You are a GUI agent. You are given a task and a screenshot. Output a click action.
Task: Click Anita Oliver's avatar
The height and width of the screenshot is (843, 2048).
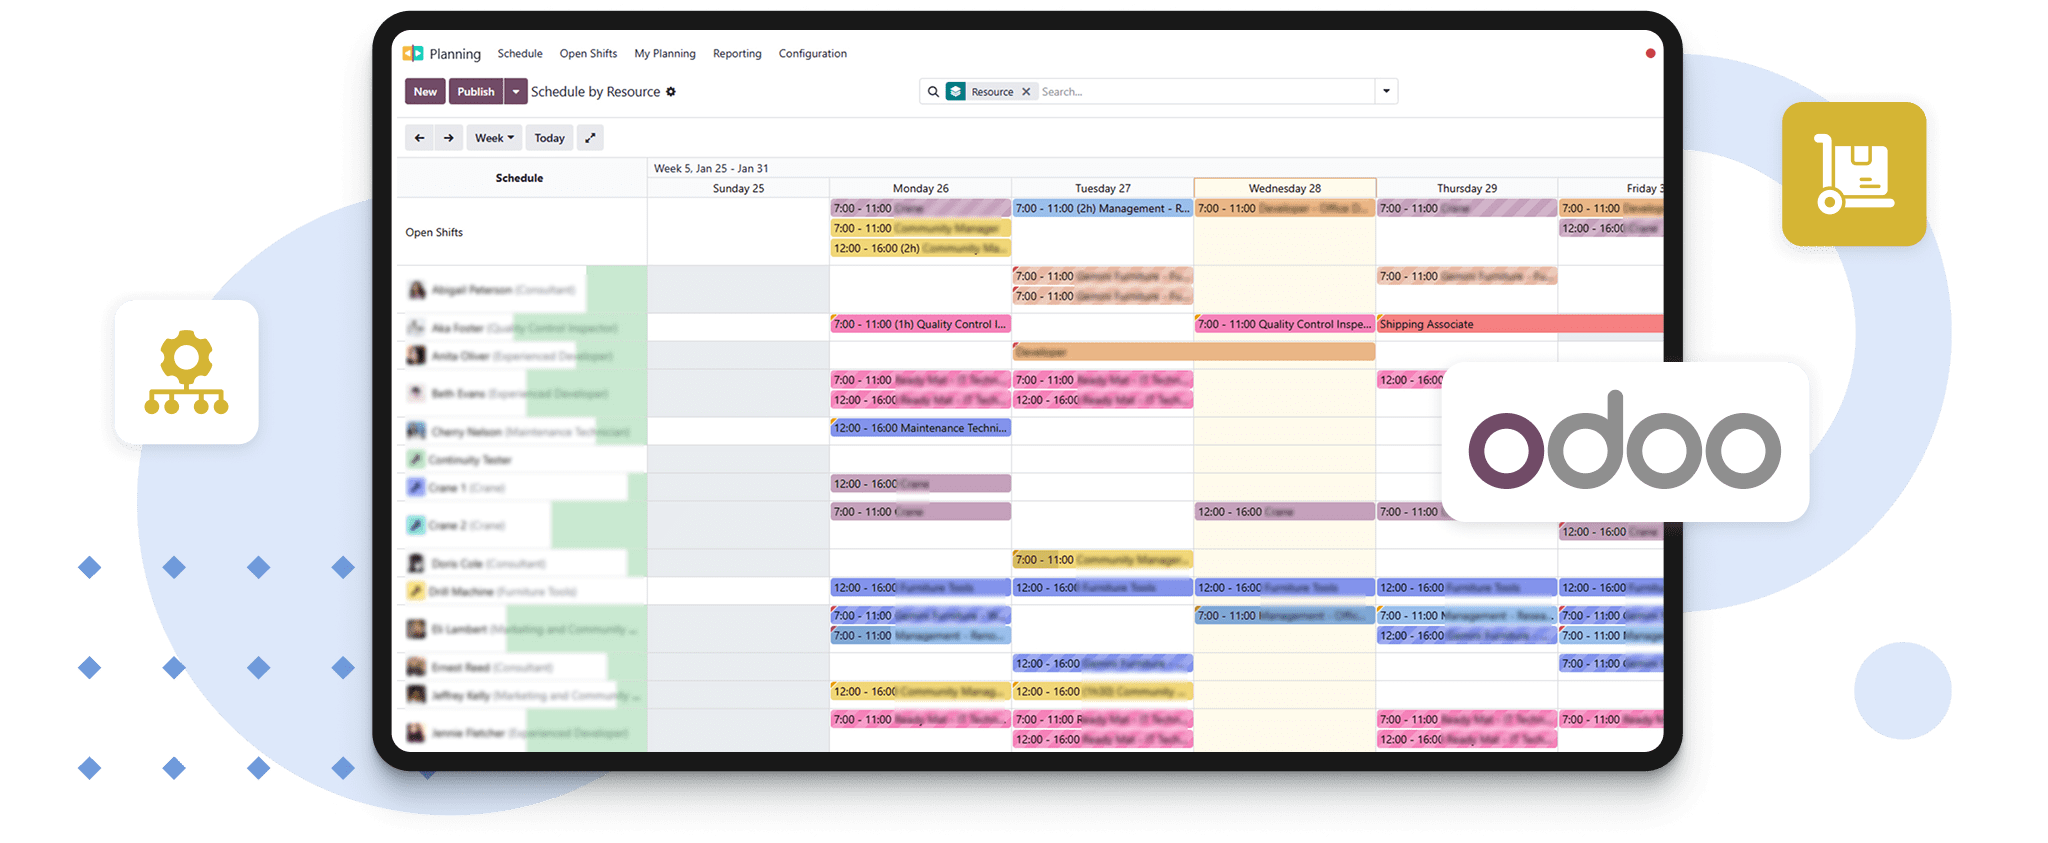[x=416, y=355]
